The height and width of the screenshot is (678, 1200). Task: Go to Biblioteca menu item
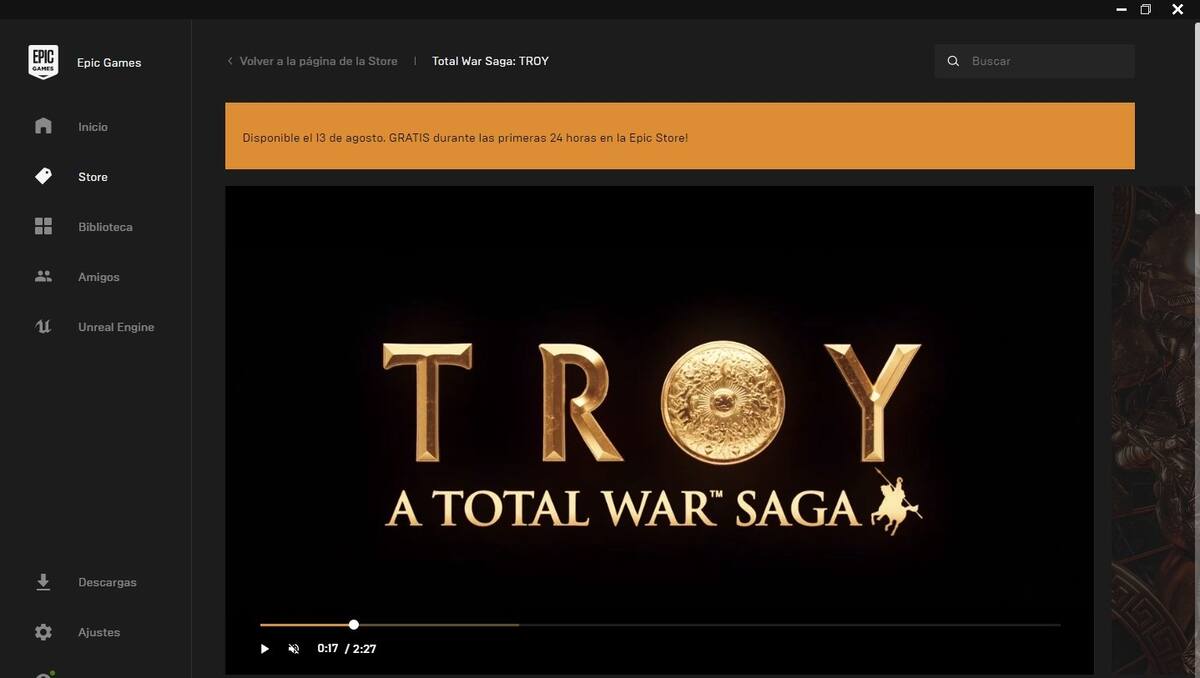105,227
